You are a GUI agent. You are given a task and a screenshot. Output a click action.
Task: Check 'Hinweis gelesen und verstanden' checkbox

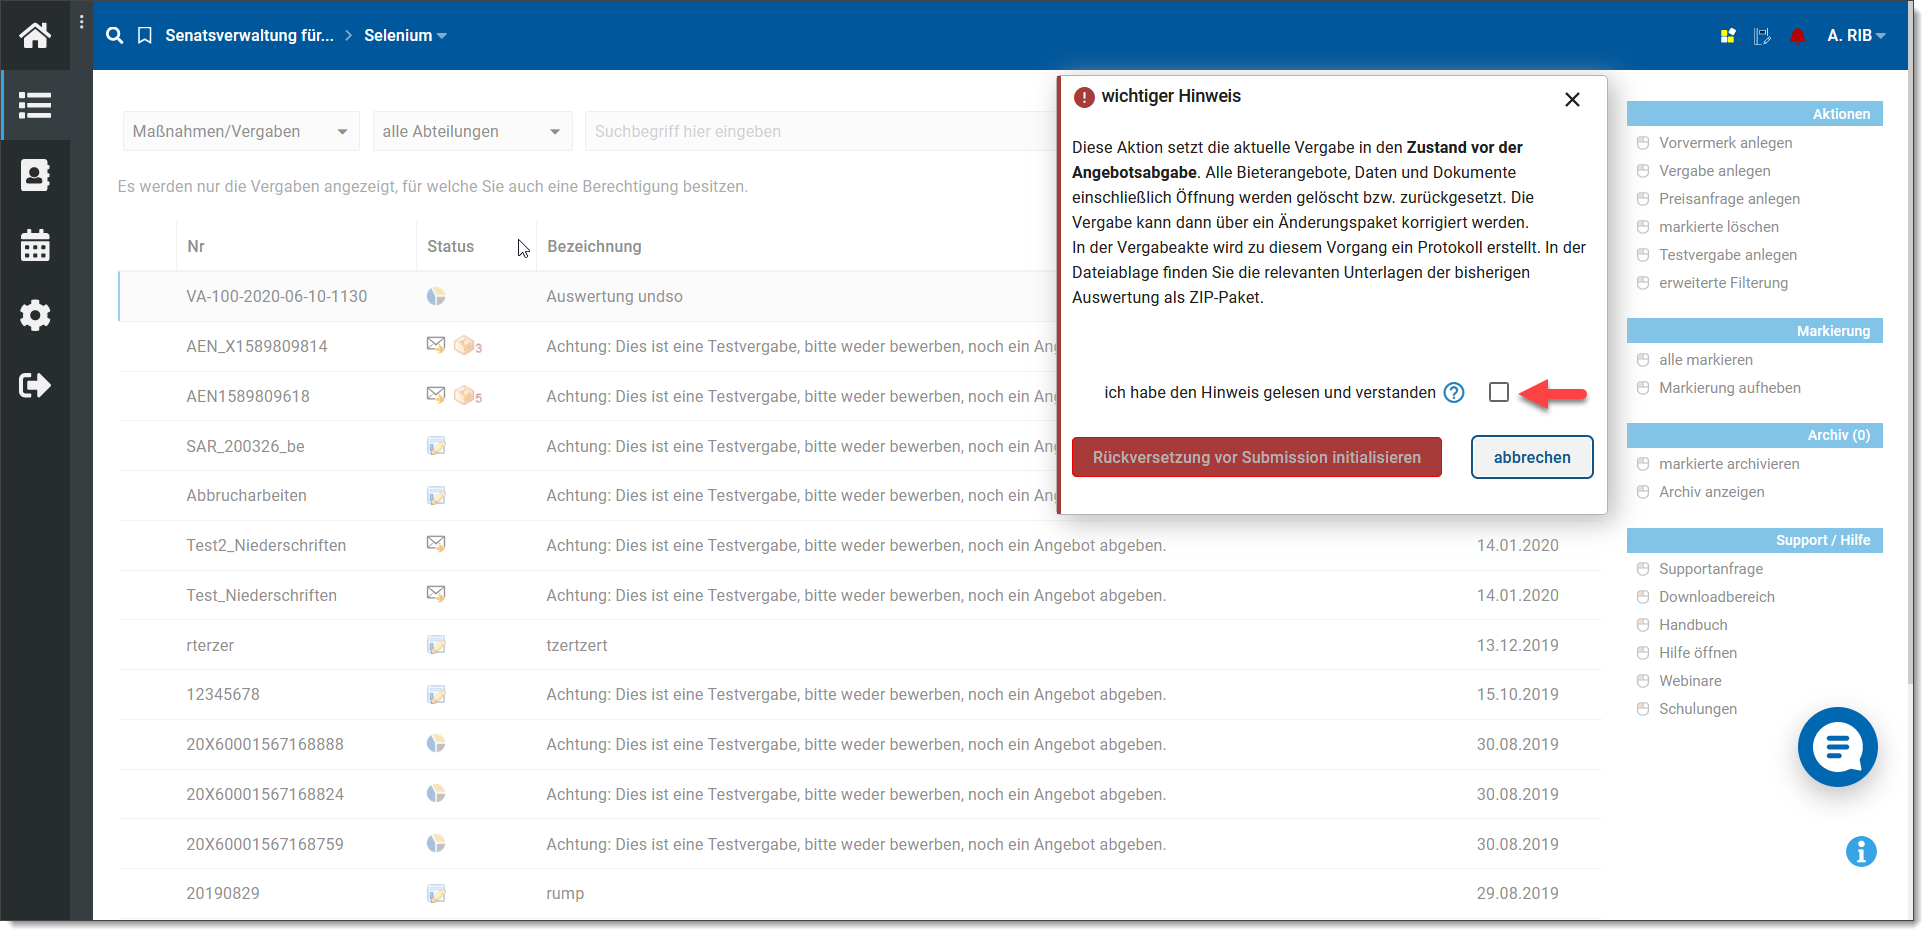(x=1498, y=392)
